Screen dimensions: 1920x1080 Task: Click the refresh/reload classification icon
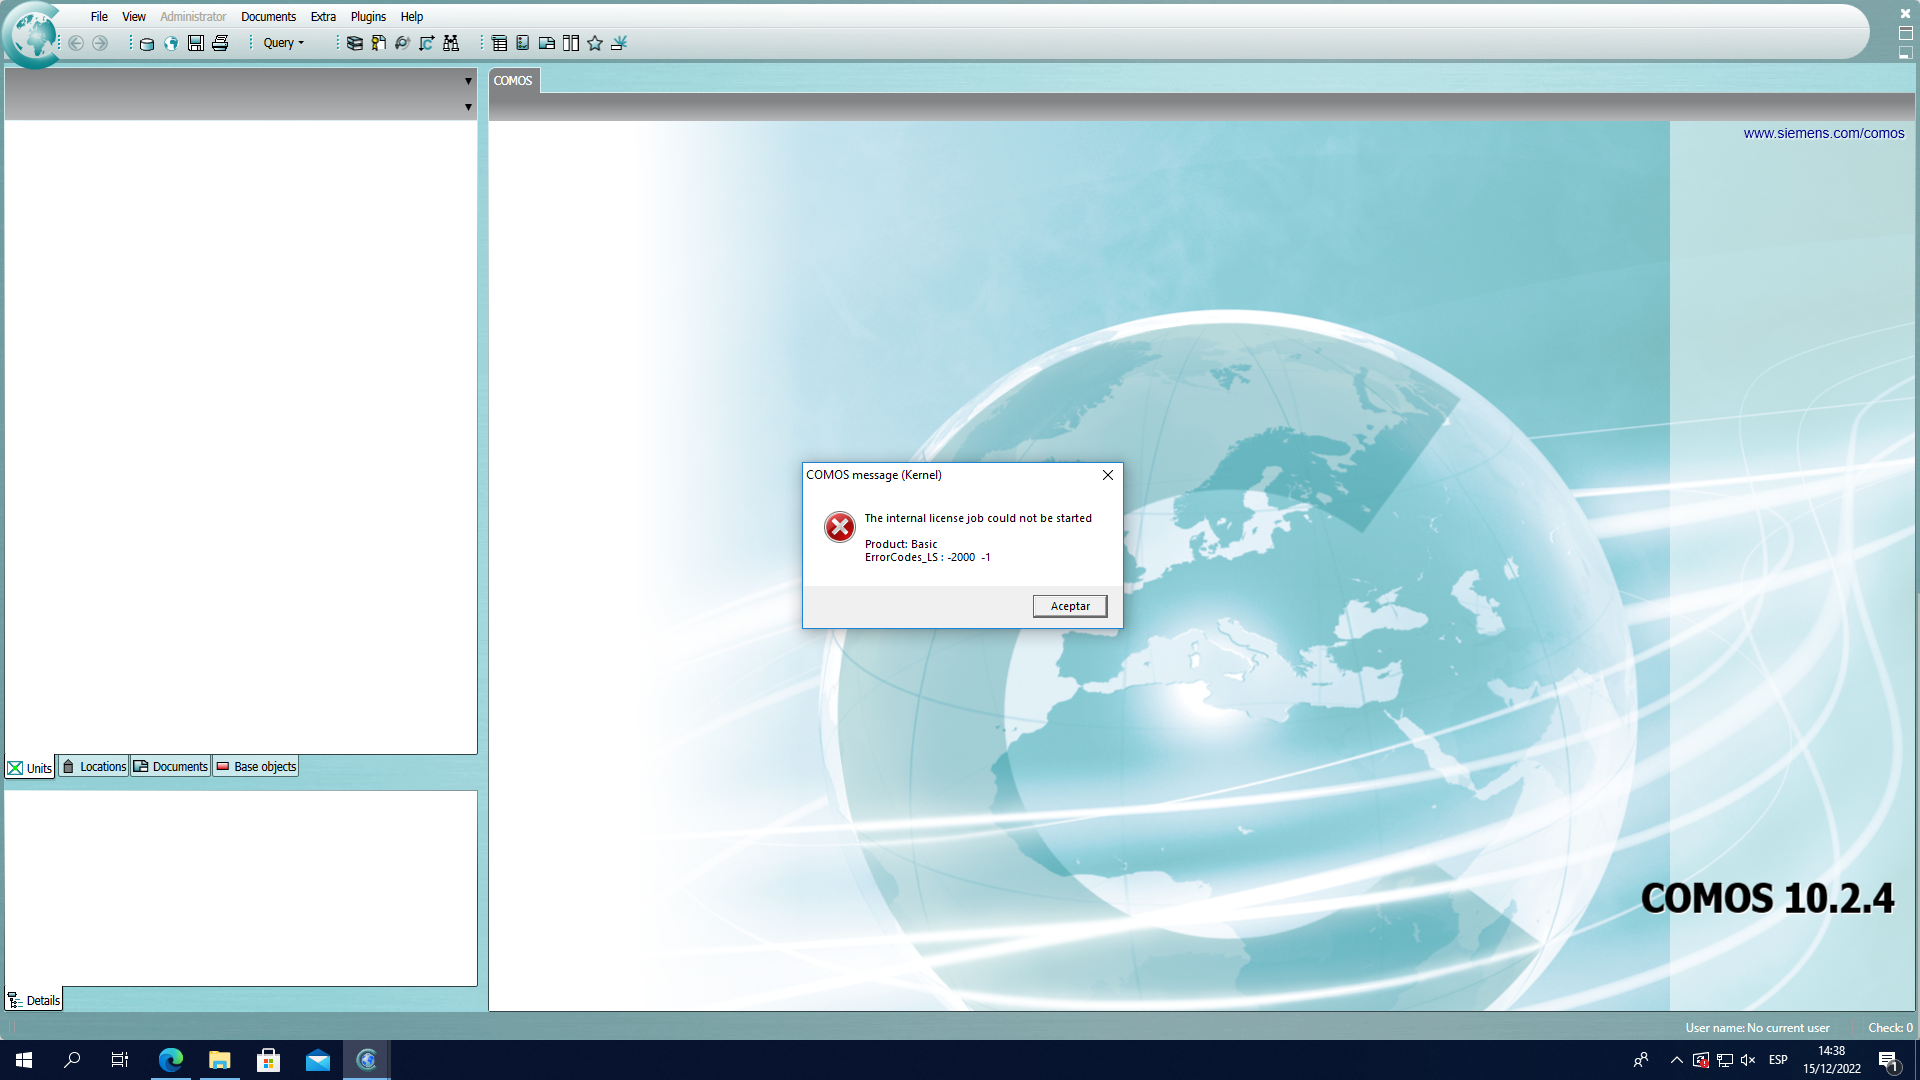point(403,43)
